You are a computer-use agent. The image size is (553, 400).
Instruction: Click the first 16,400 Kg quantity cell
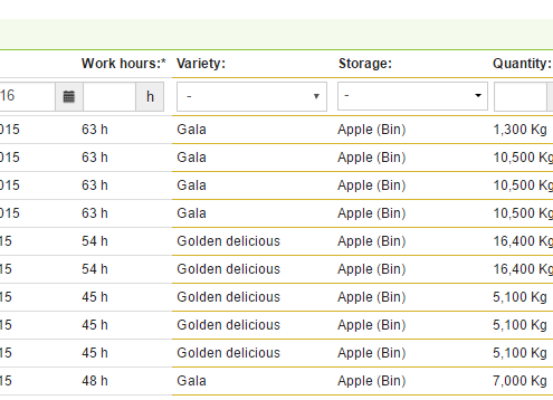coord(523,241)
